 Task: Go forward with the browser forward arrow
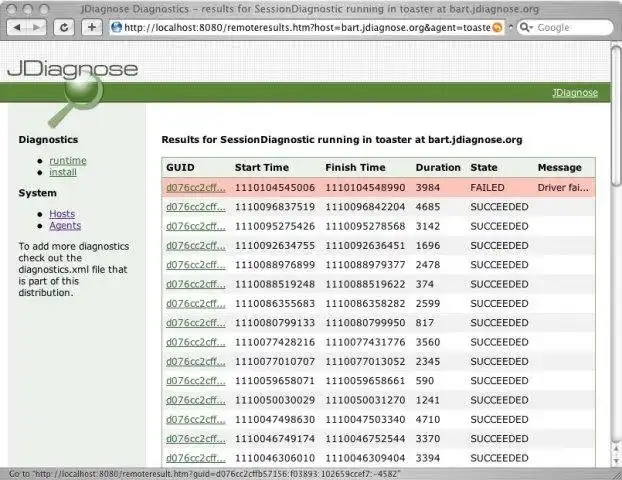(36, 27)
